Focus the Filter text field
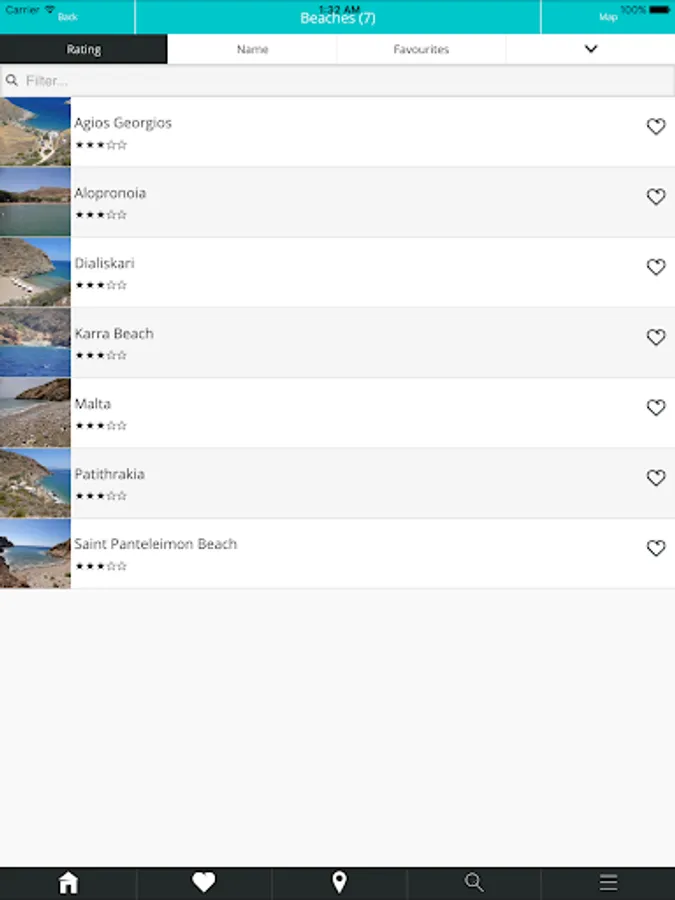 pos(340,80)
